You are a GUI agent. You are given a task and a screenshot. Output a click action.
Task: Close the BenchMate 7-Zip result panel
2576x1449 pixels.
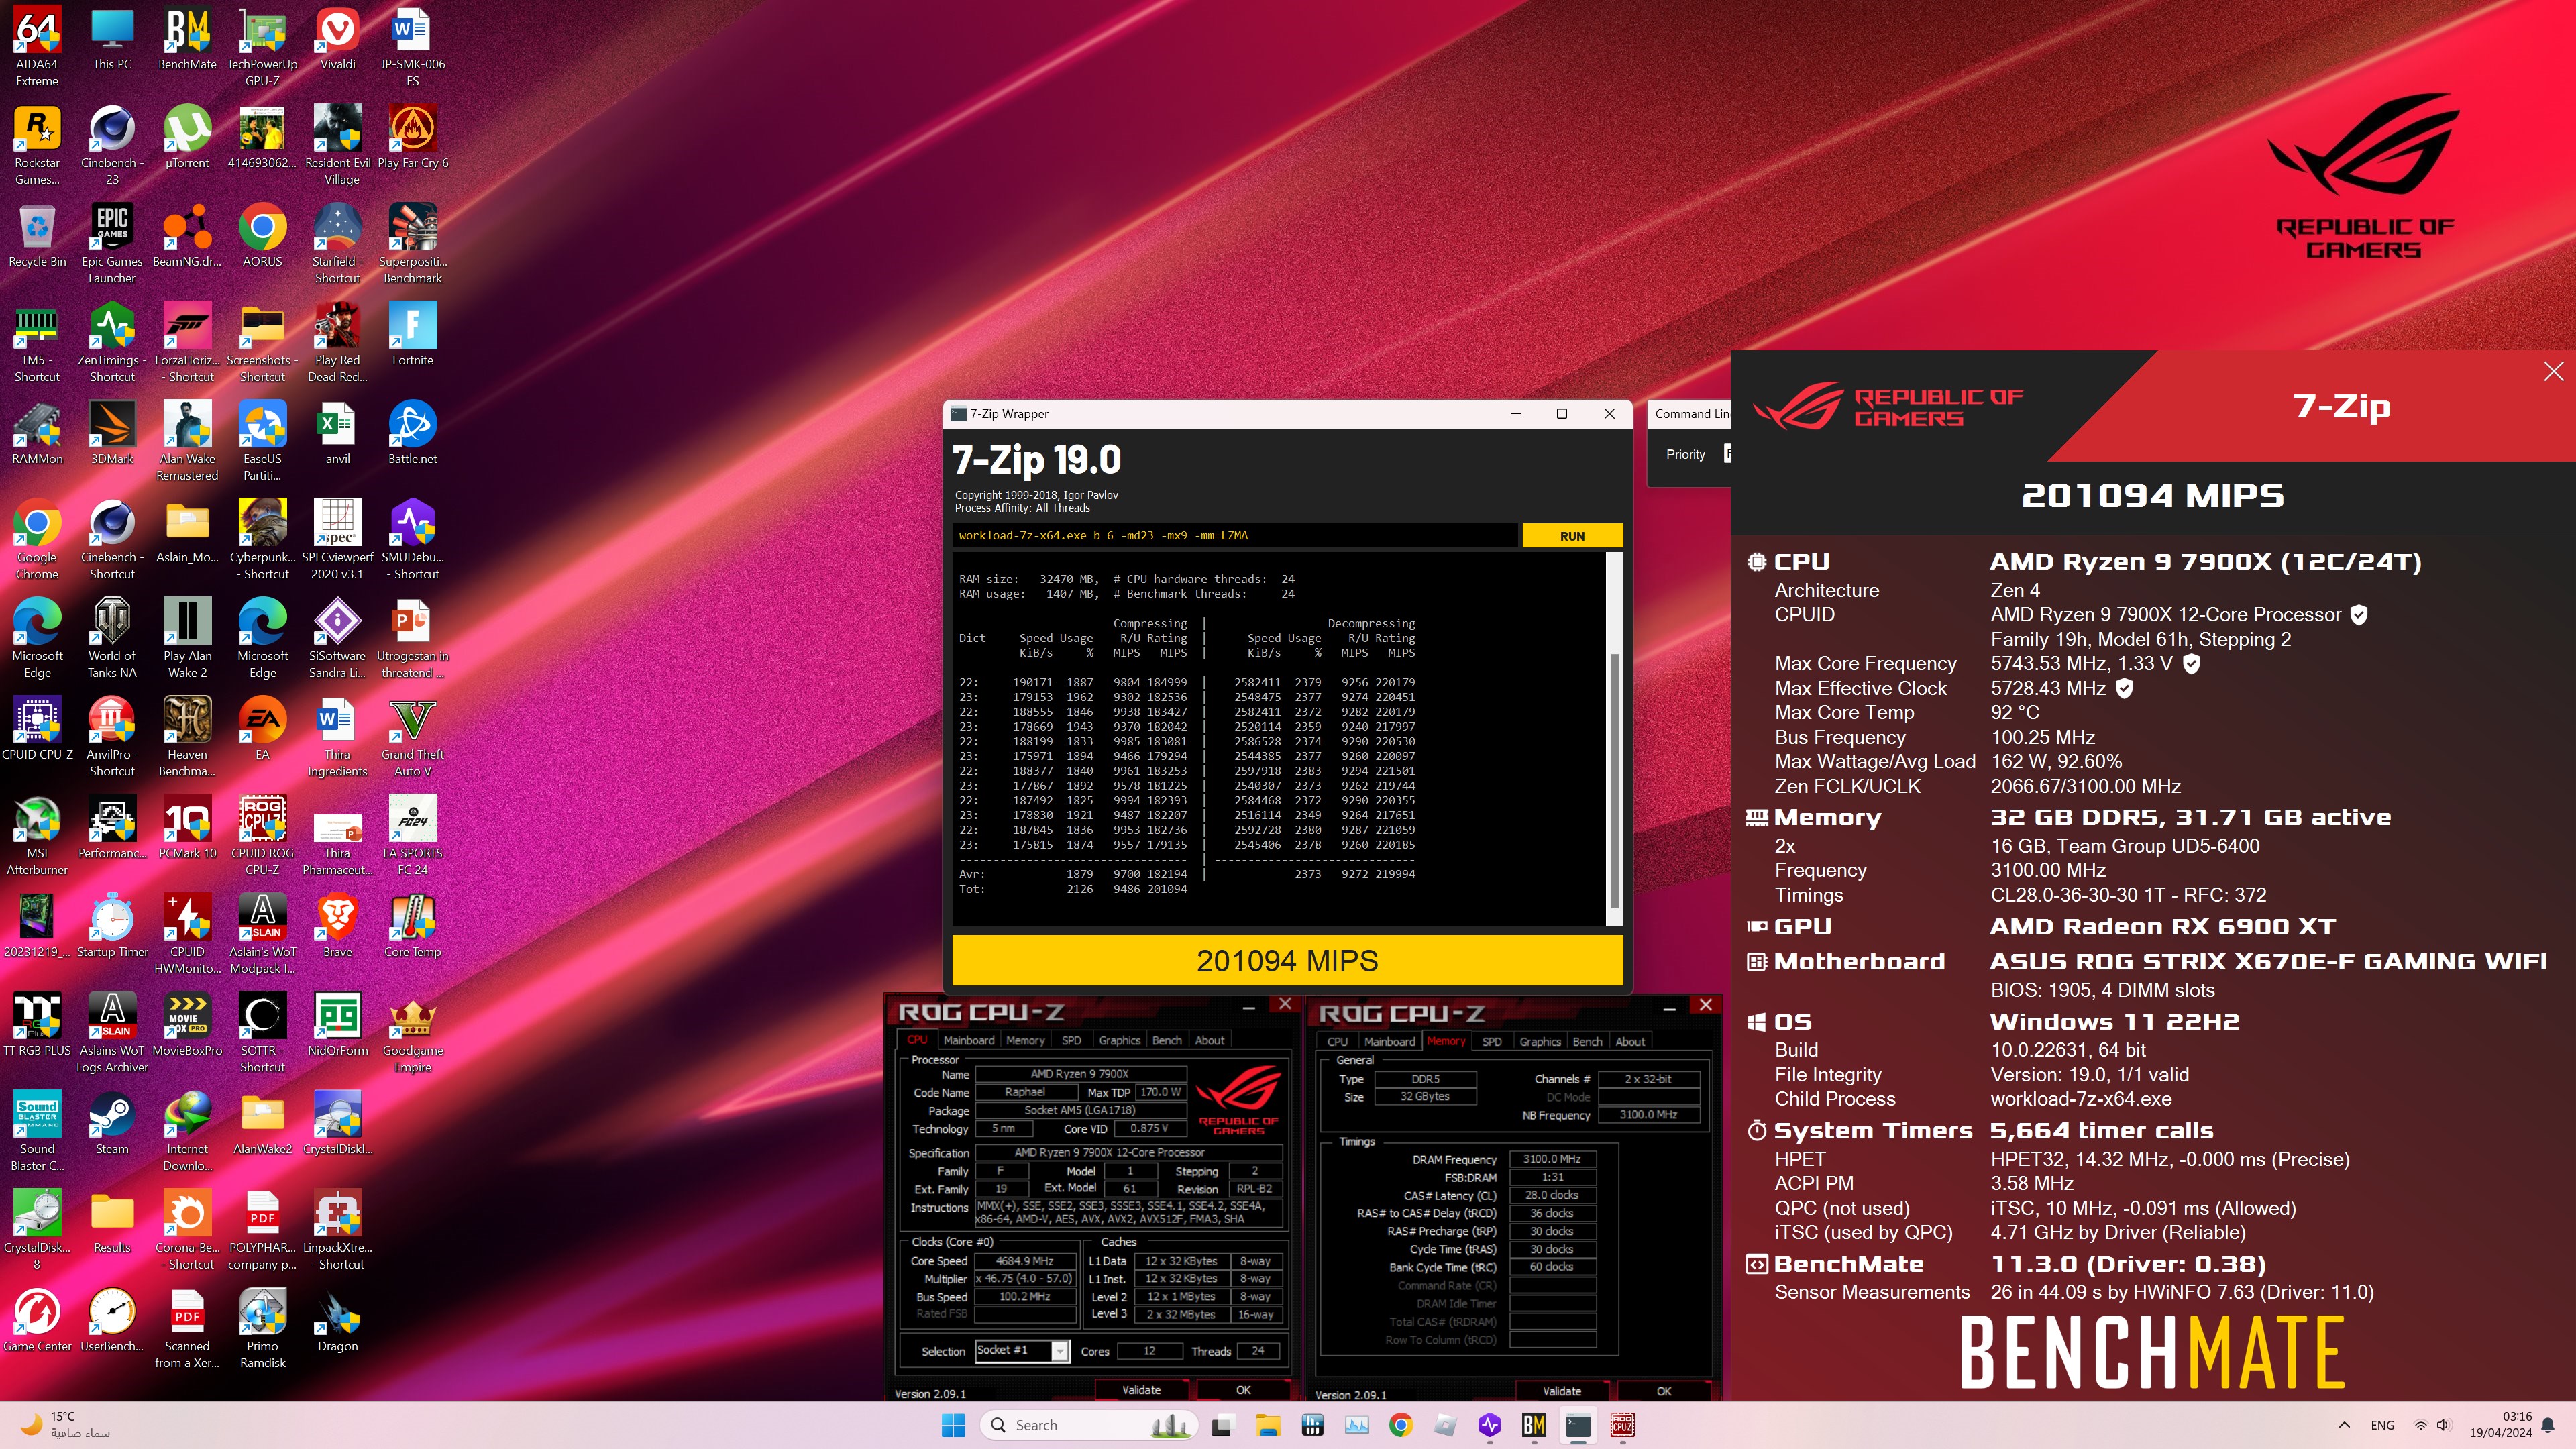(x=2553, y=371)
